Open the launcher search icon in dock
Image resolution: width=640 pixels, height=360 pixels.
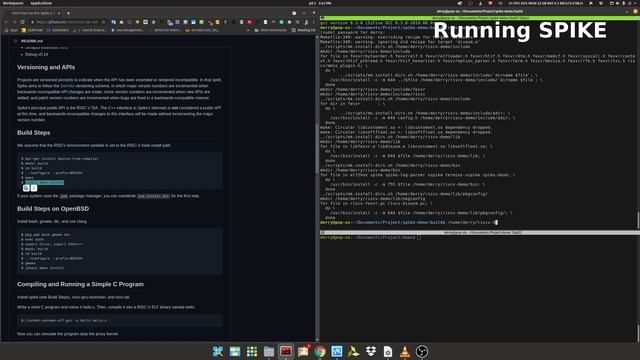(218, 351)
